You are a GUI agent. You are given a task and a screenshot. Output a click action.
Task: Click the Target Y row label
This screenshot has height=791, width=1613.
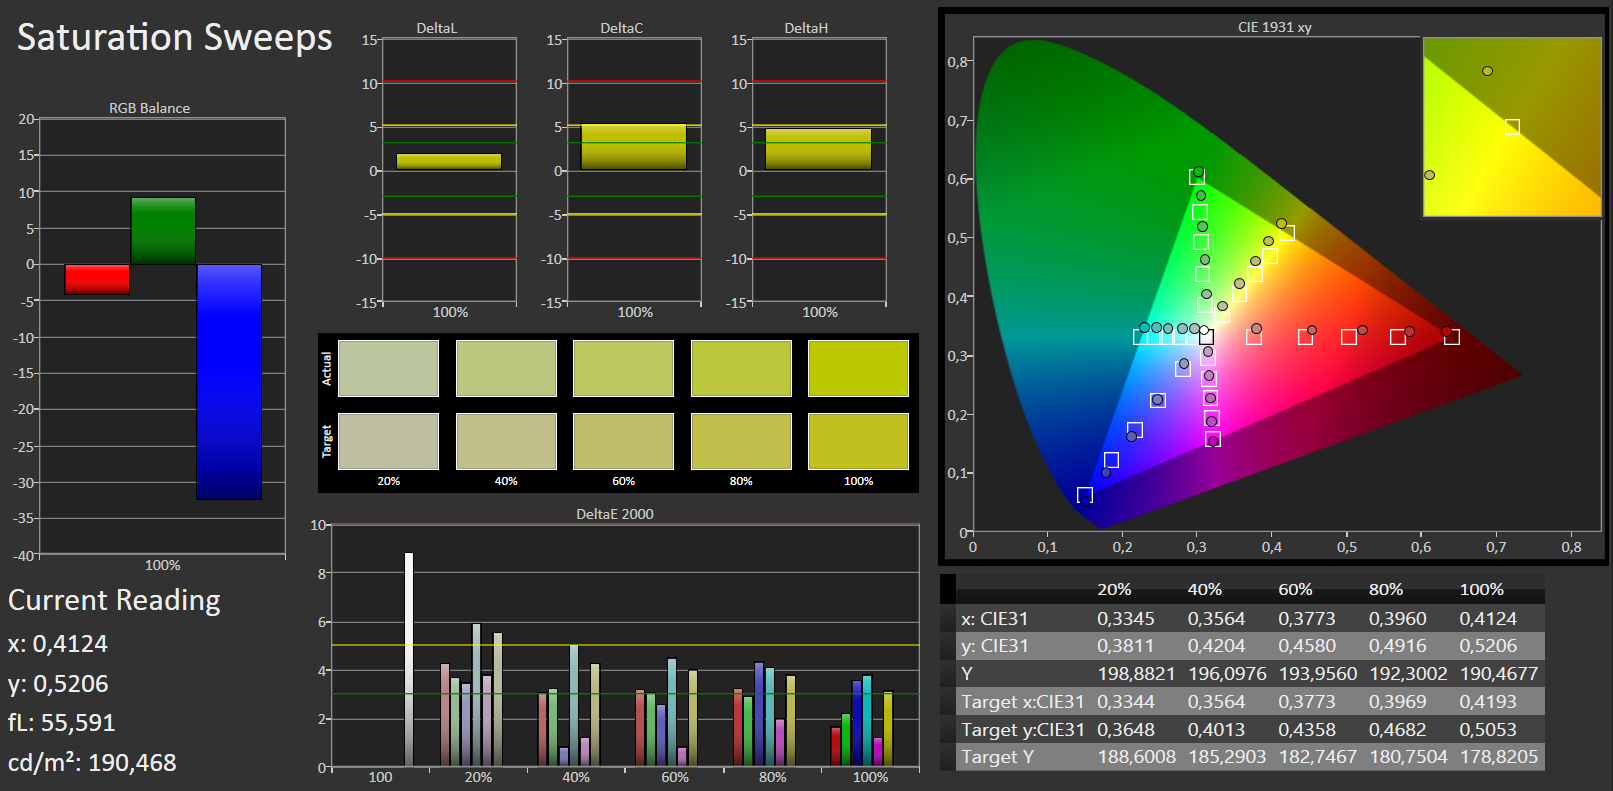(x=998, y=757)
